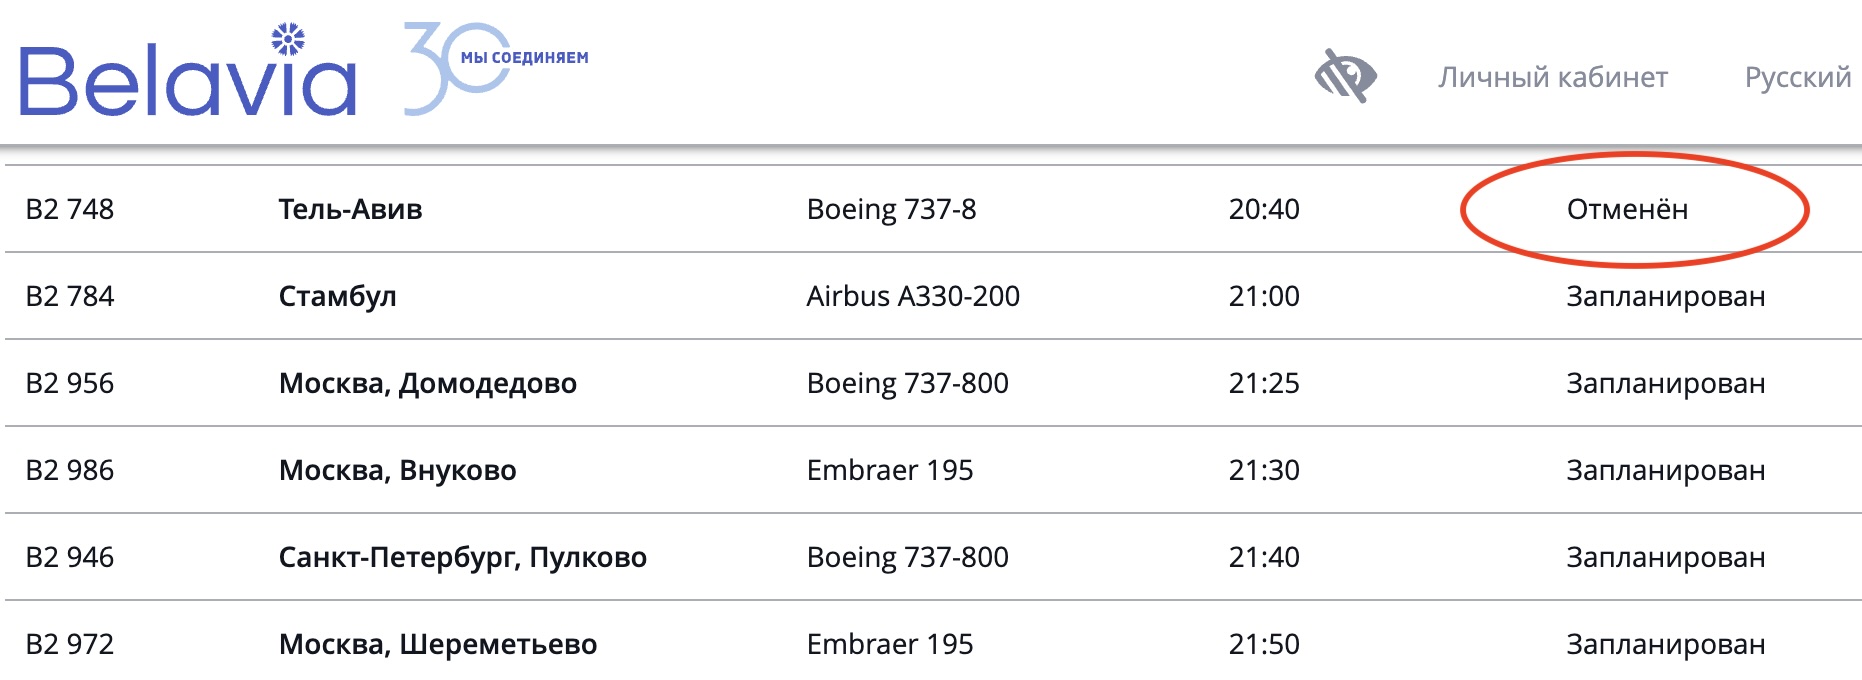Click Москва, Домодедово destination
Screen dimensions: 1862x680
pyautogui.click(x=427, y=383)
